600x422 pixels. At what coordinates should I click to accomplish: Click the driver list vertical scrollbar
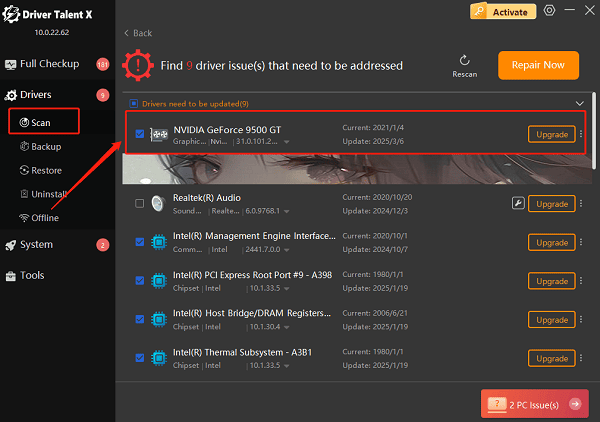point(594,130)
